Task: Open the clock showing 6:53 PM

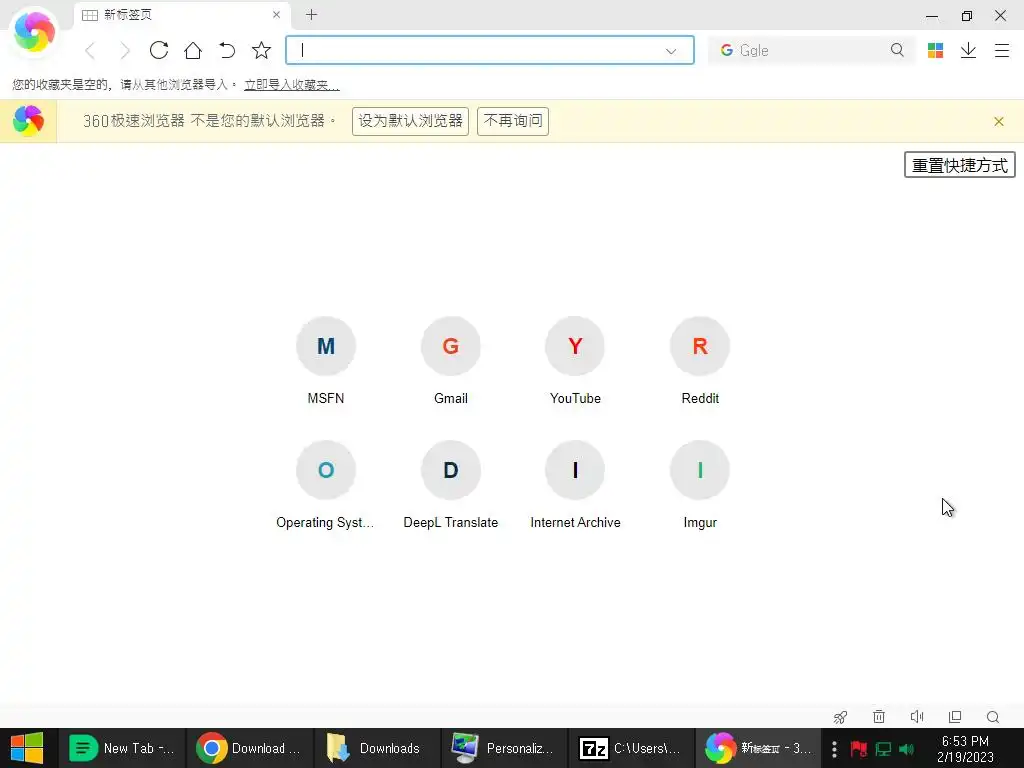Action: tap(965, 749)
